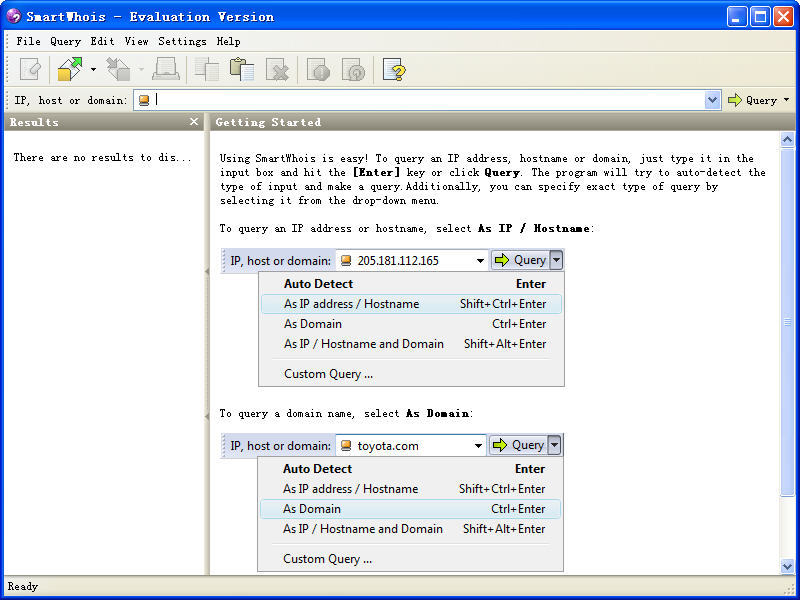The height and width of the screenshot is (600, 800).
Task: Open the View menu
Action: 136,41
